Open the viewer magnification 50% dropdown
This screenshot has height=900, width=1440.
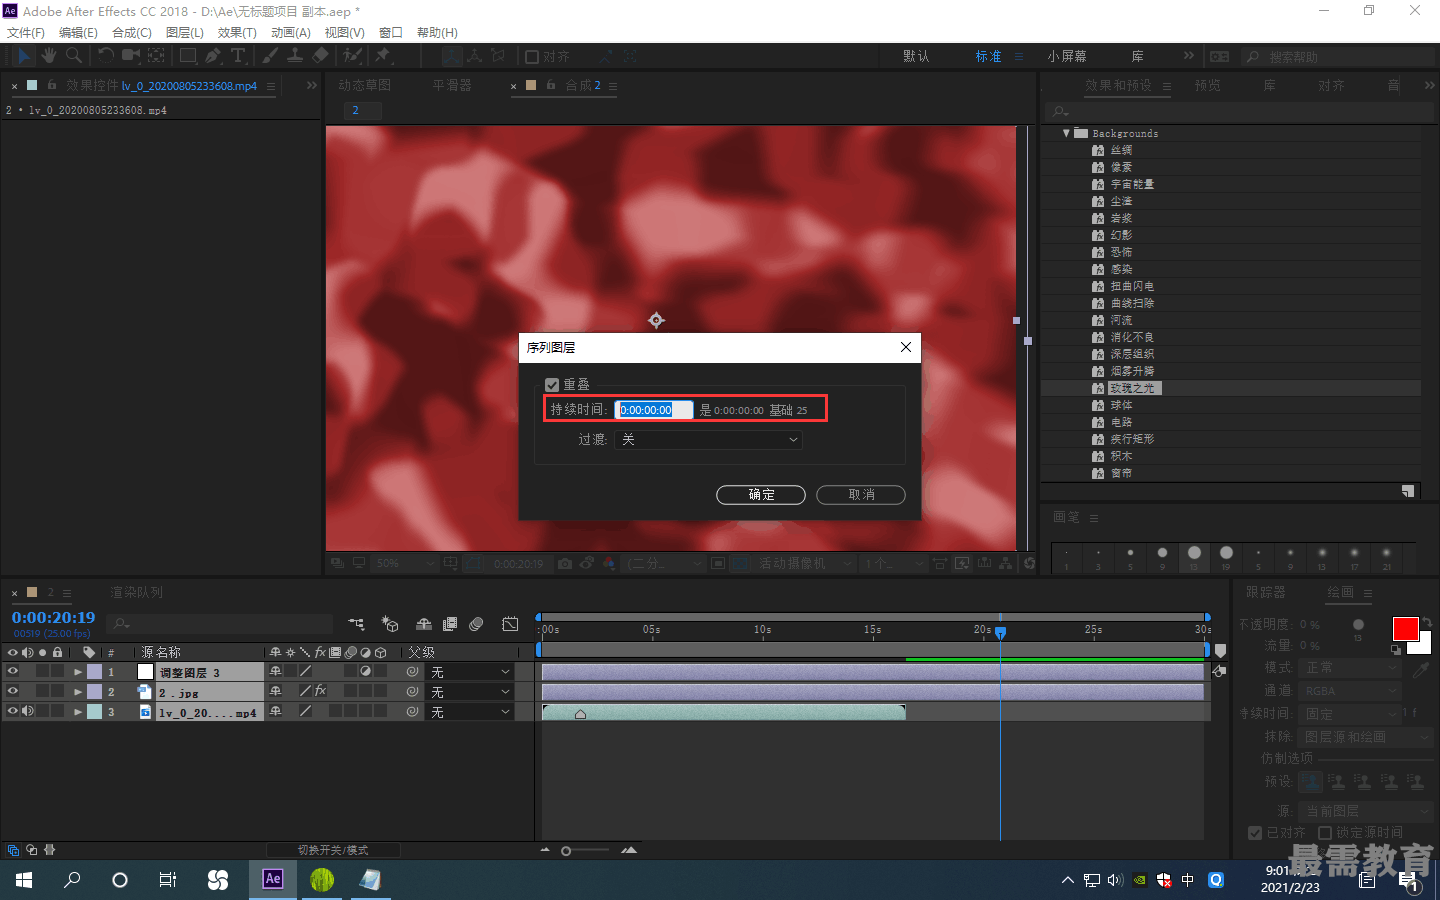(405, 564)
